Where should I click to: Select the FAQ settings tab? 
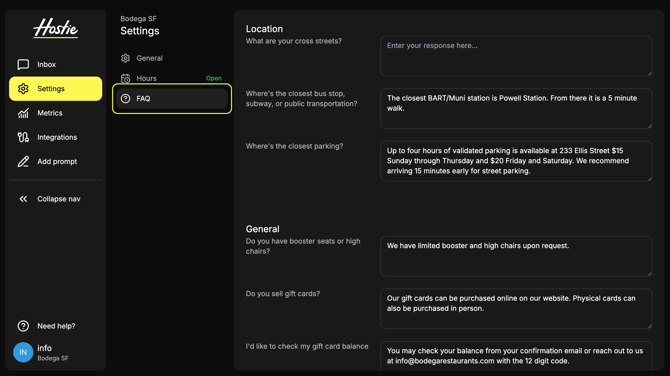(x=172, y=99)
